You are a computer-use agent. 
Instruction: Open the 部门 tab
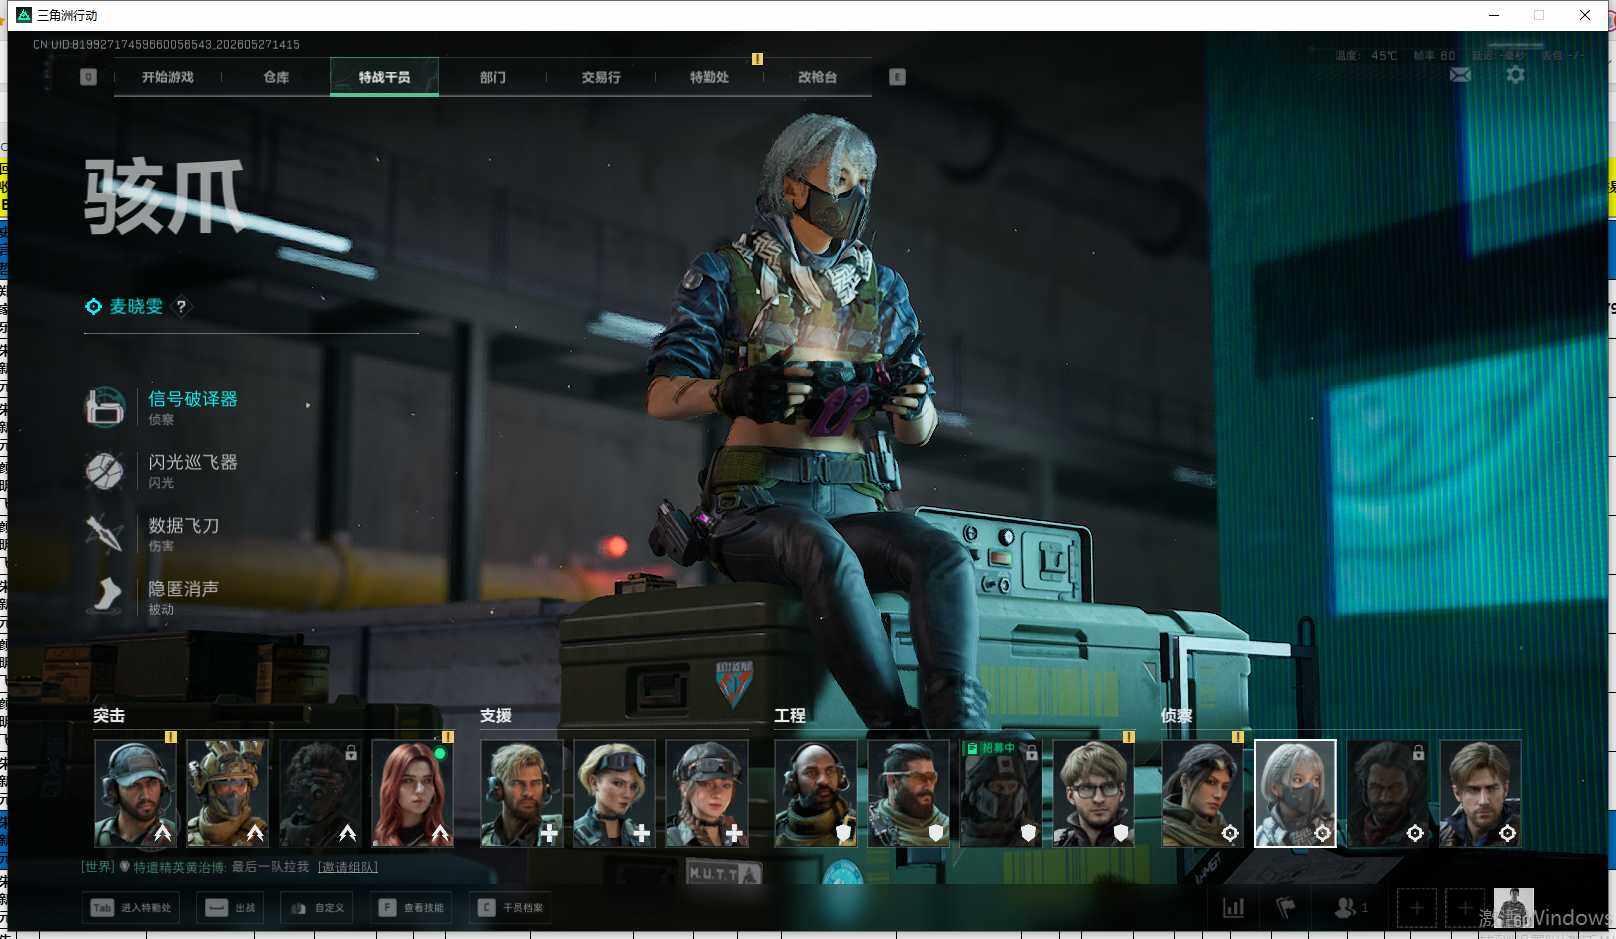coord(492,77)
